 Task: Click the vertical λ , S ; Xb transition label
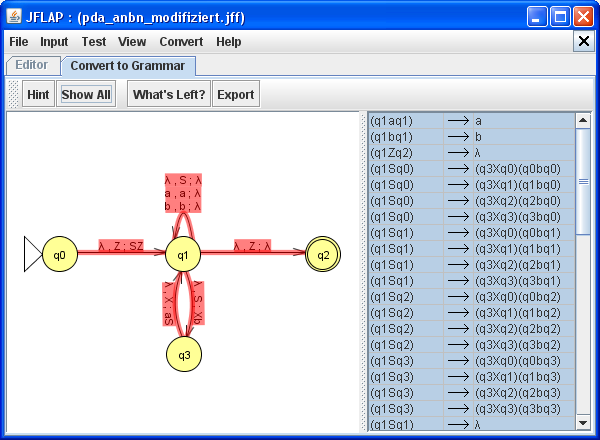[x=198, y=303]
